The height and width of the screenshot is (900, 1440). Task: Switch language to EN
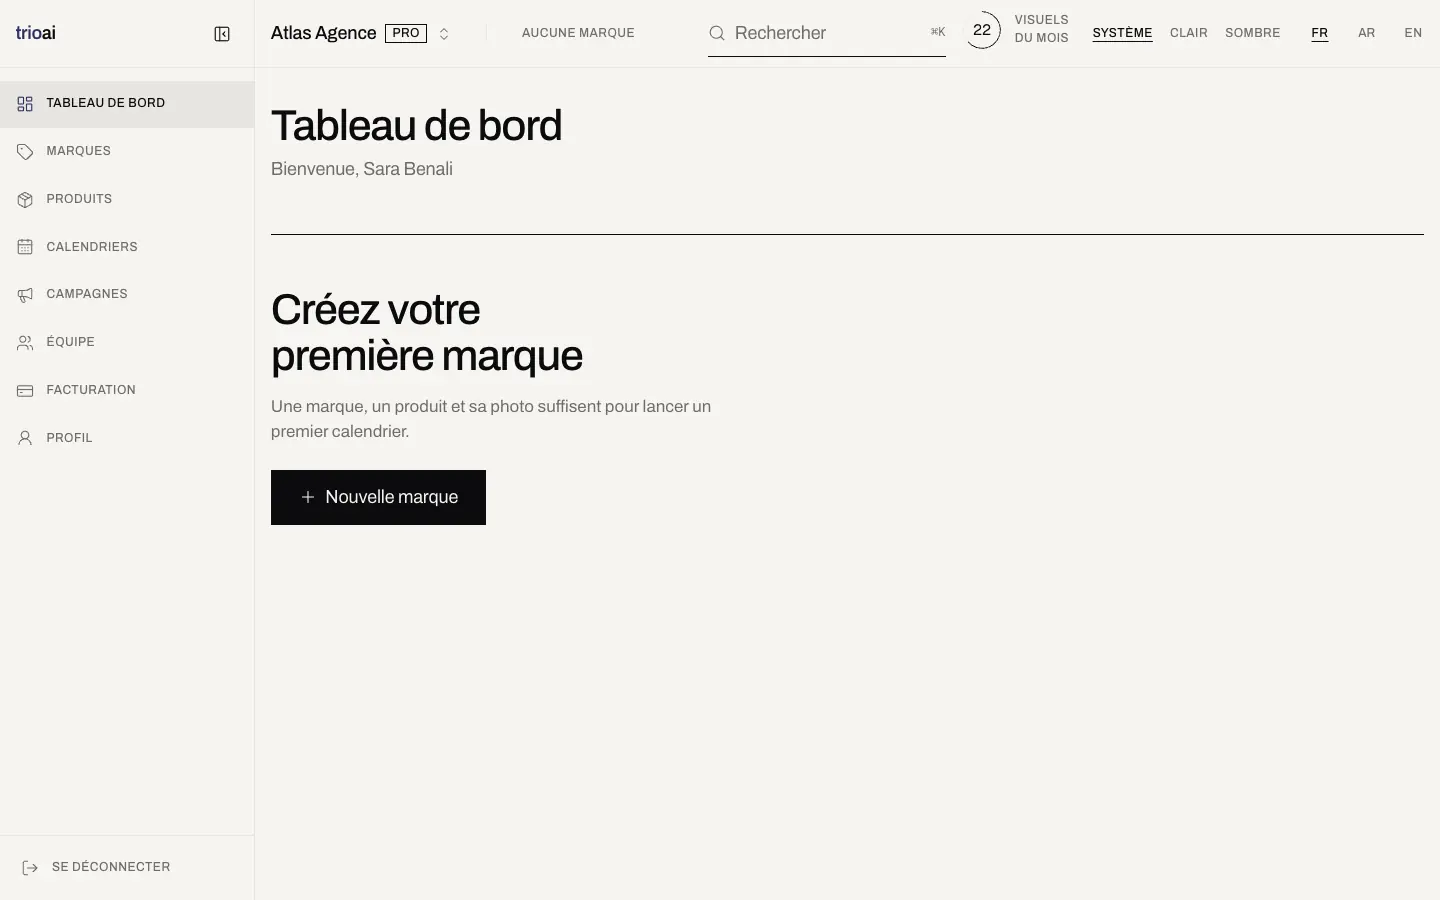[1413, 33]
